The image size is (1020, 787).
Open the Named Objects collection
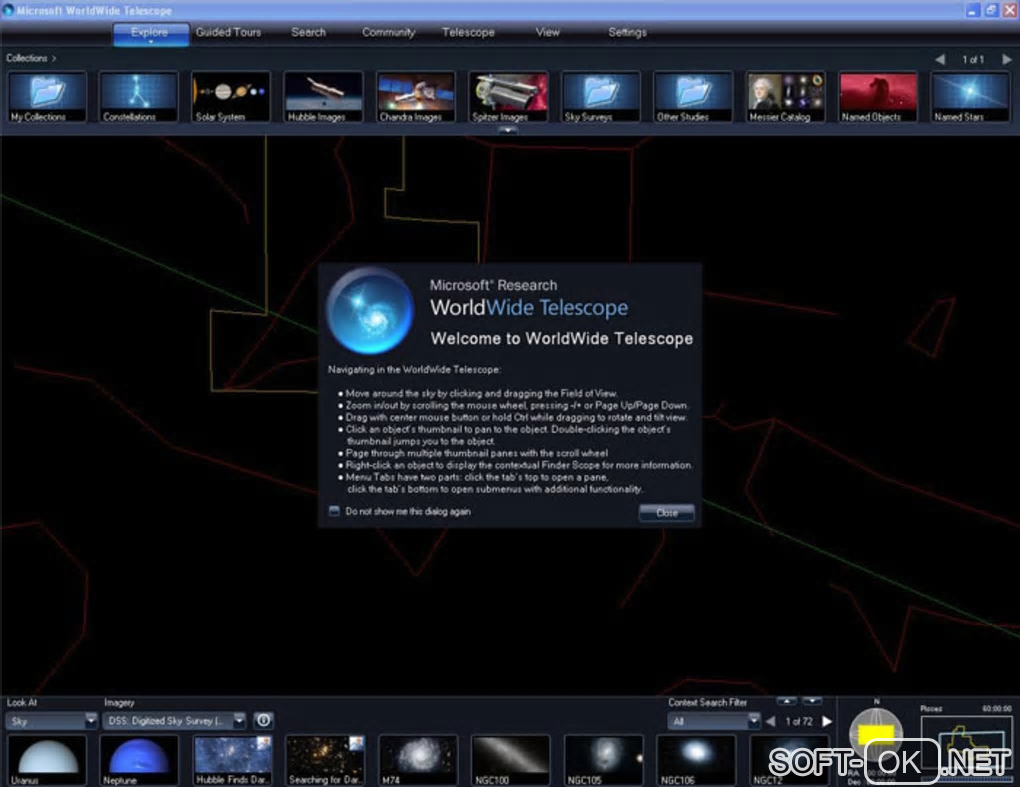click(x=878, y=96)
